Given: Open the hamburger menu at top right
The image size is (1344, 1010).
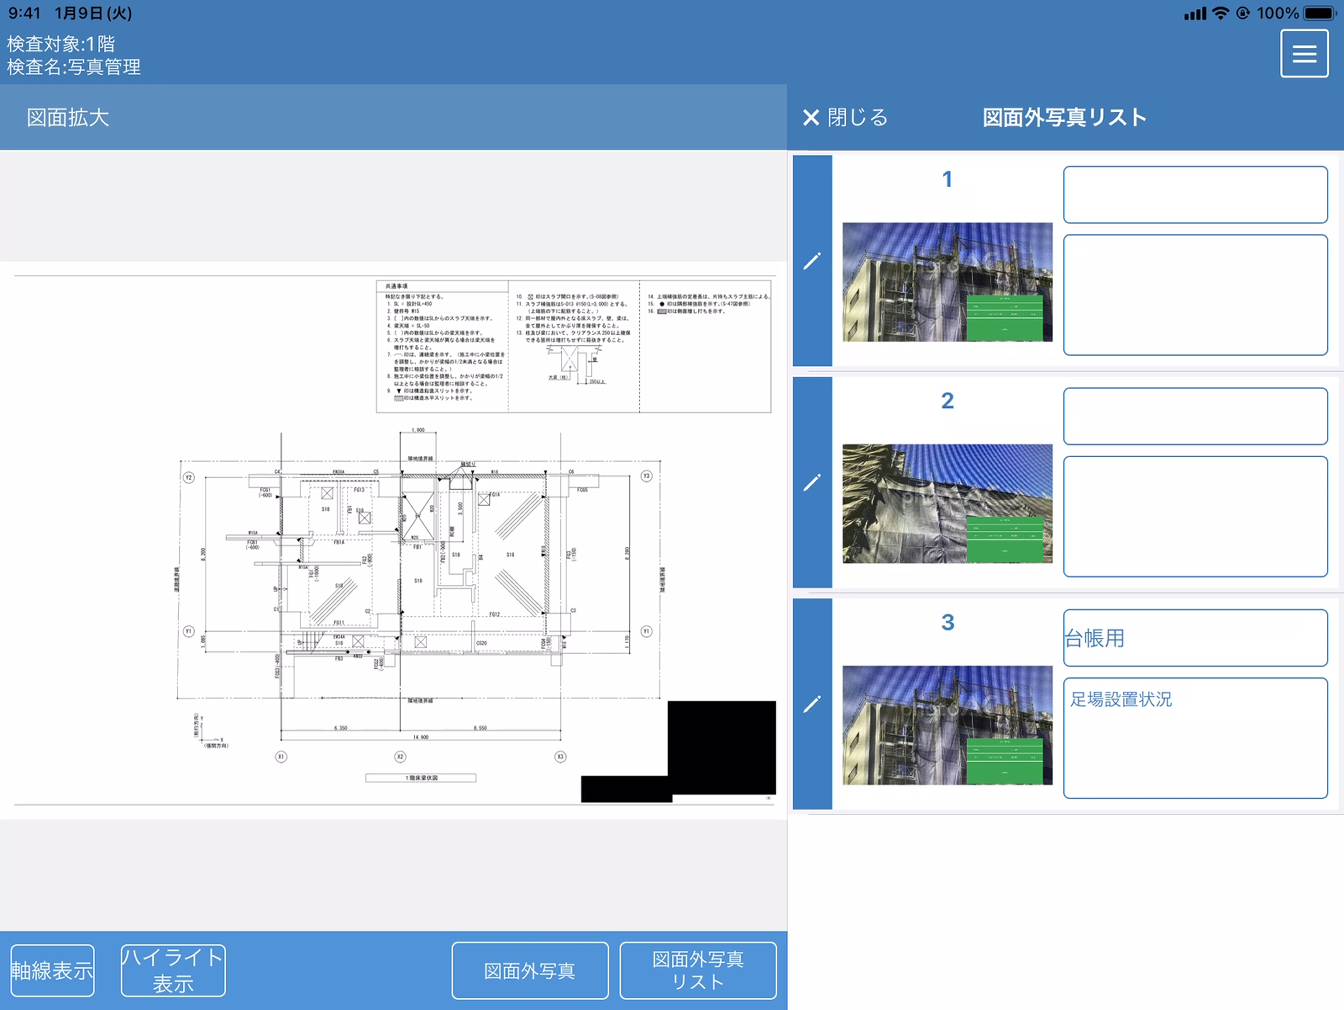Looking at the screenshot, I should pyautogui.click(x=1304, y=53).
